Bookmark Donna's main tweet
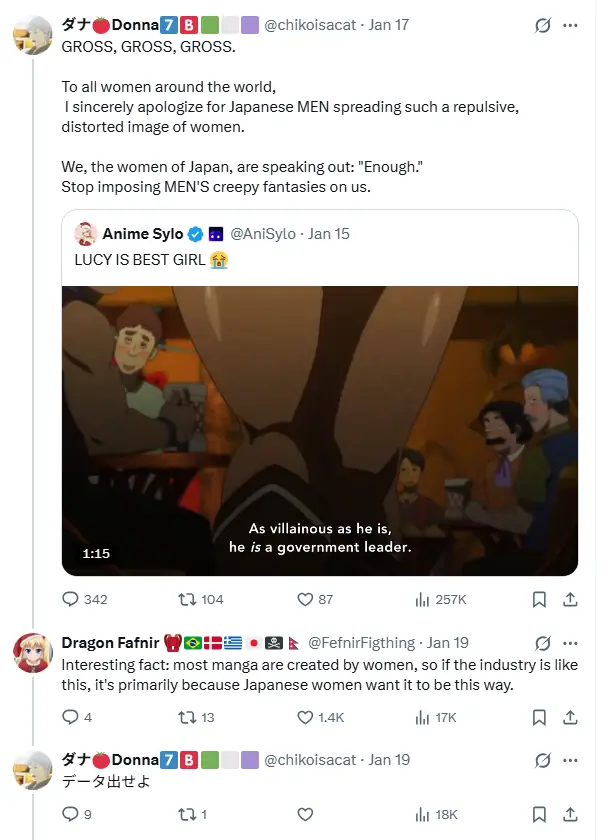The width and height of the screenshot is (607, 840). 539,599
